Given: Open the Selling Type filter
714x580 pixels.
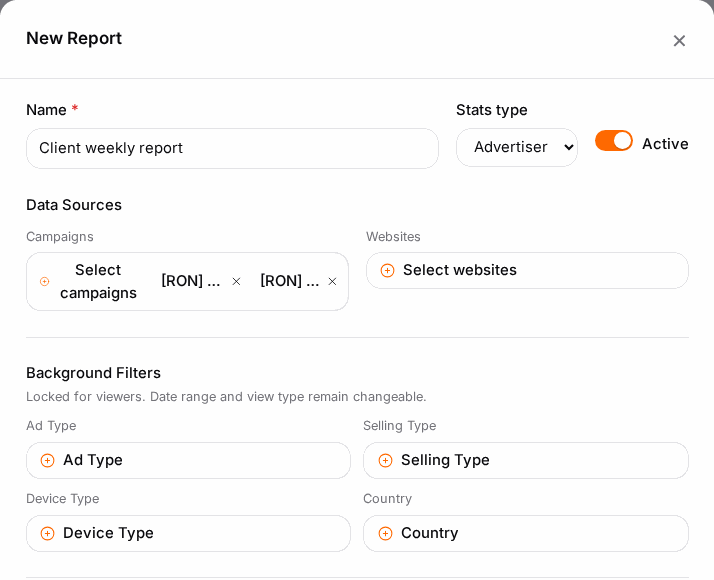Looking at the screenshot, I should 525,460.
